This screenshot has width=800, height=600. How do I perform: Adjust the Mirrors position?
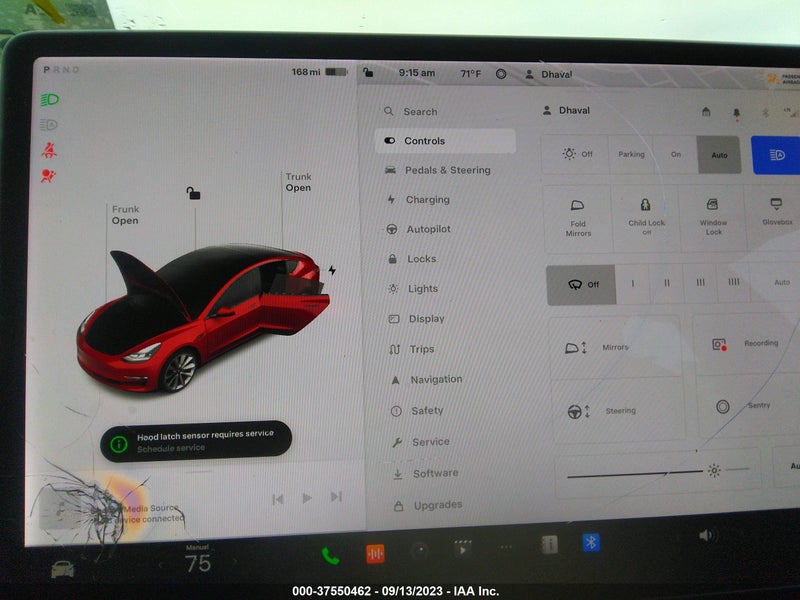tap(615, 347)
